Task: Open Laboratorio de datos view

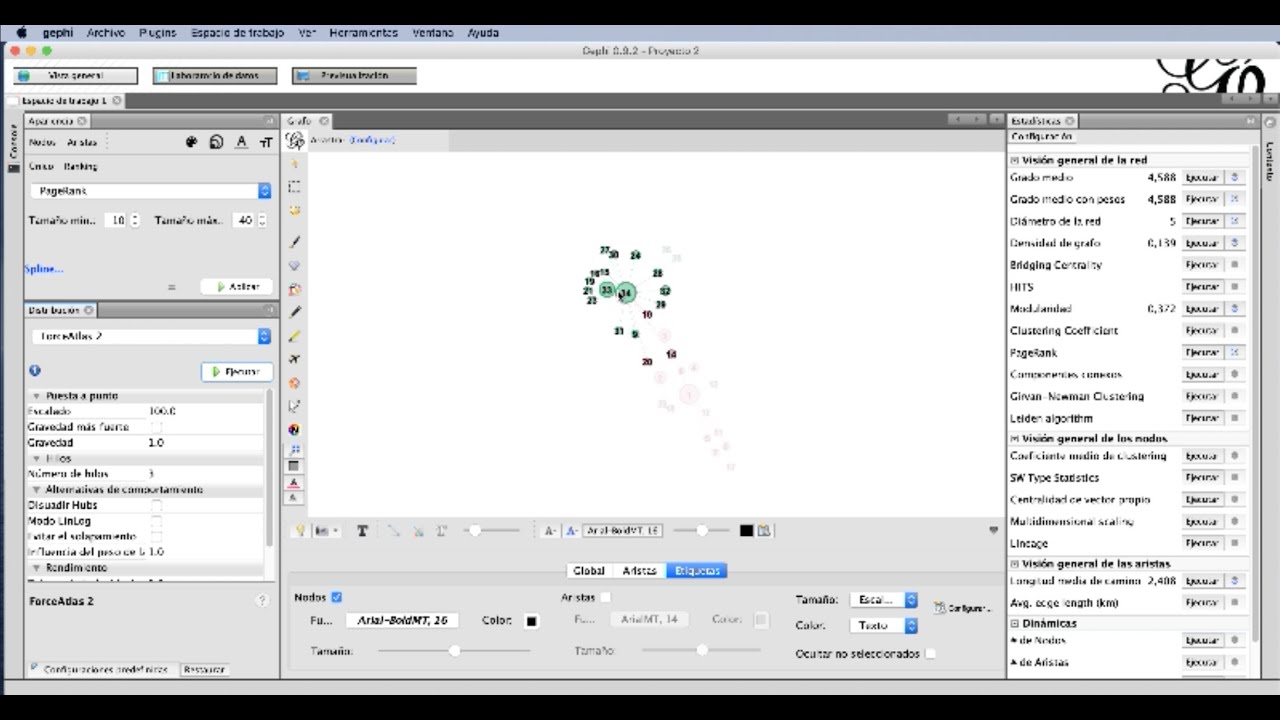Action: point(214,76)
